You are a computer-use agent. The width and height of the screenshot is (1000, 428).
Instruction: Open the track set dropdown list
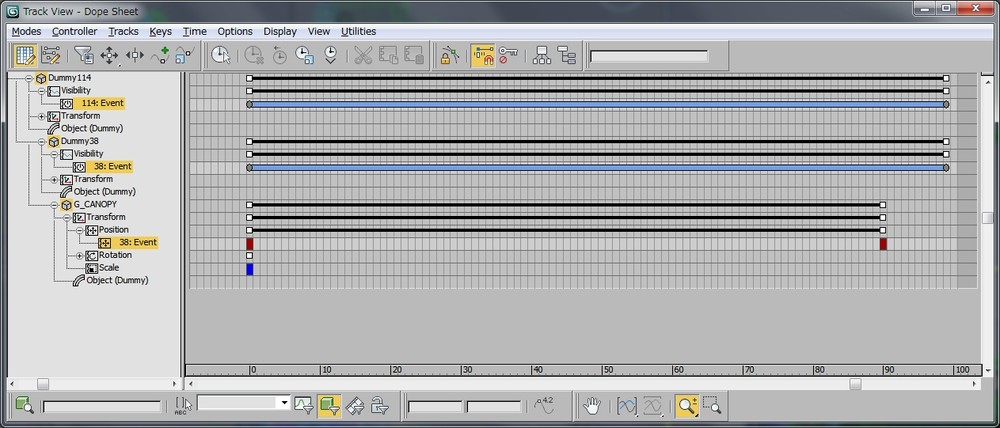284,403
